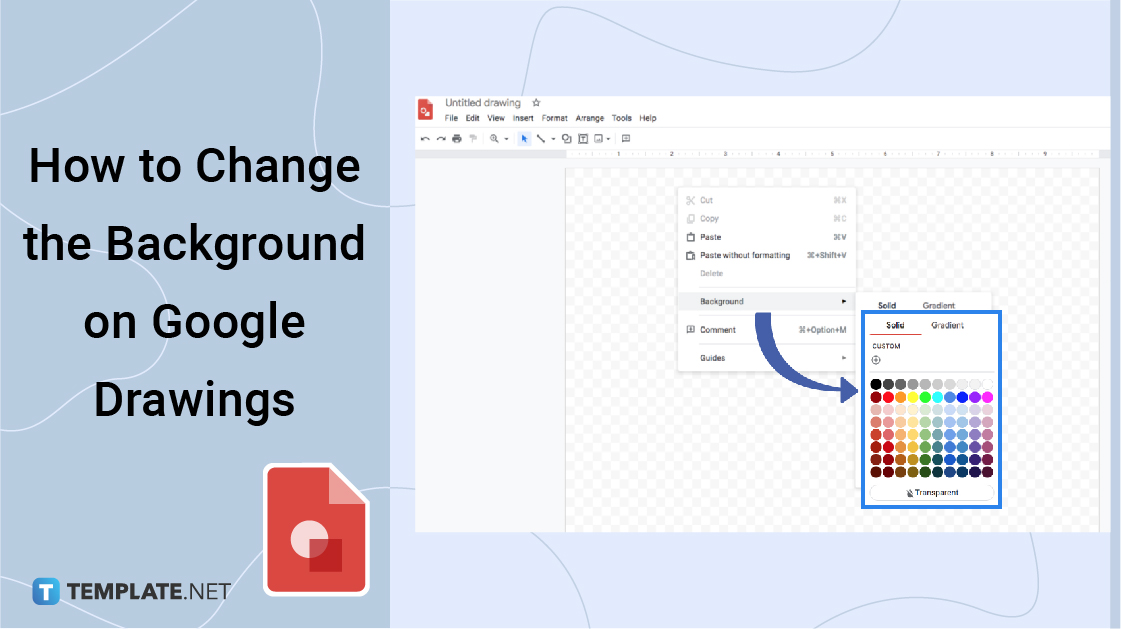Open the Arrange menu

coord(589,118)
